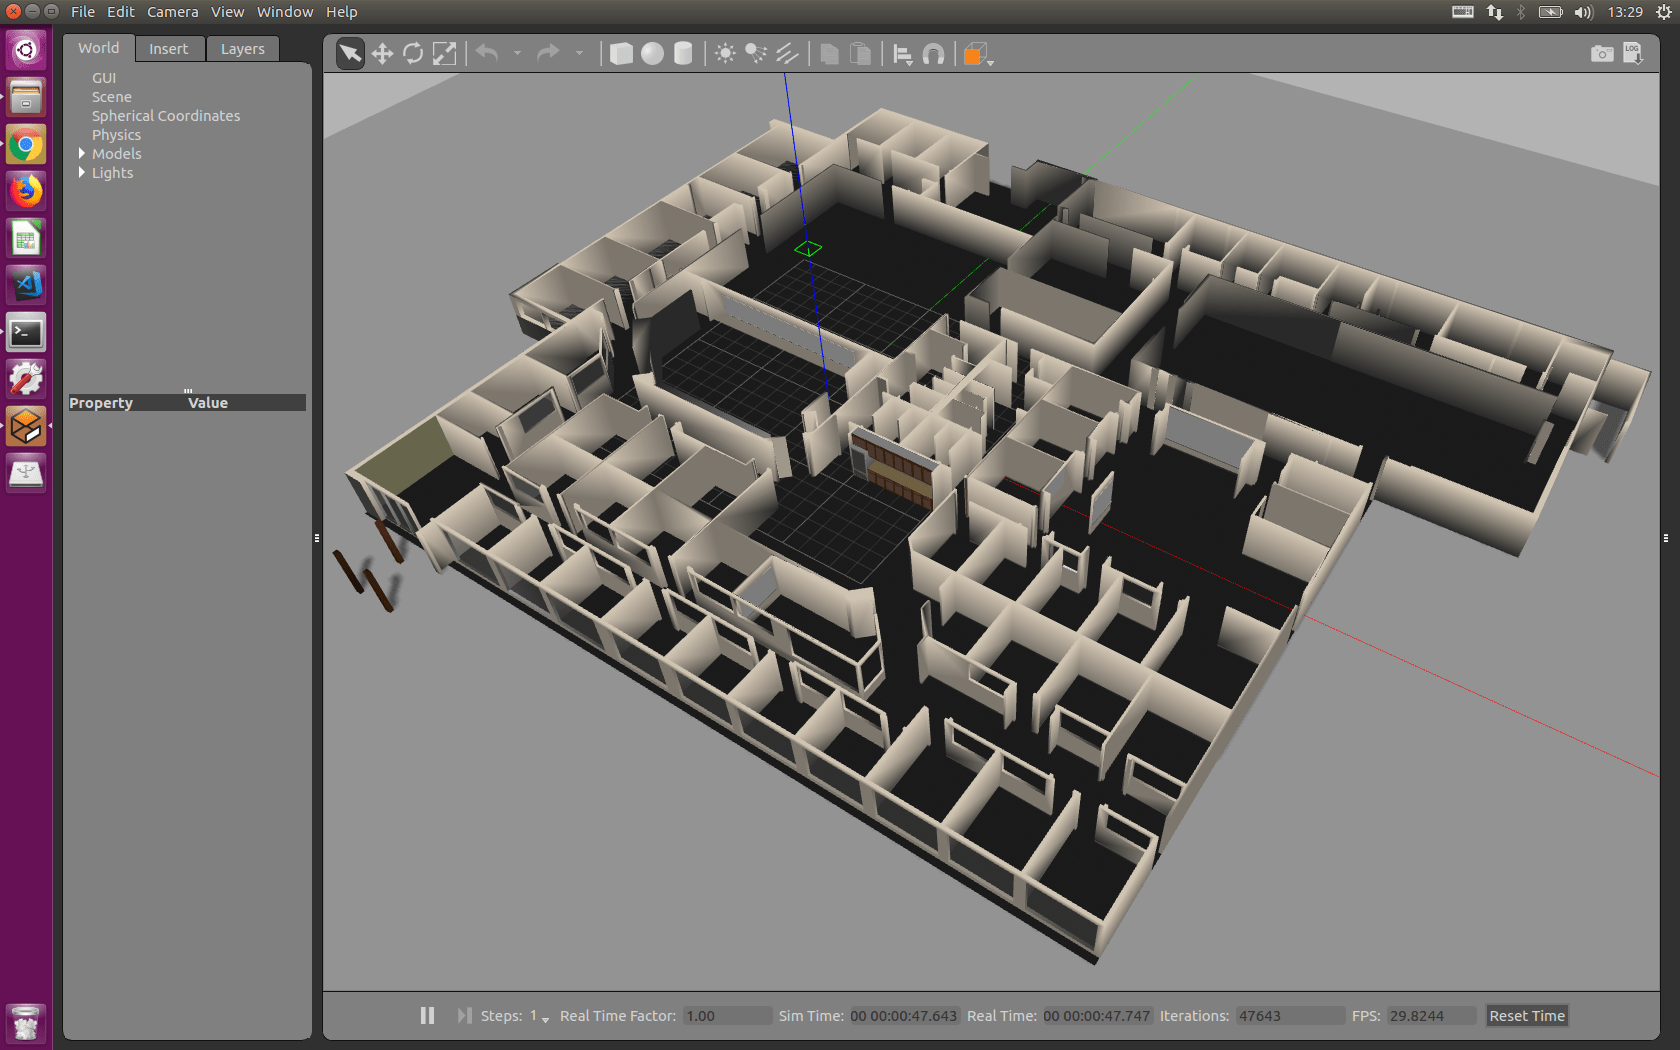Screen dimensions: 1680x1050
Task: Open the system gear menu in top bar
Action: tap(1664, 12)
